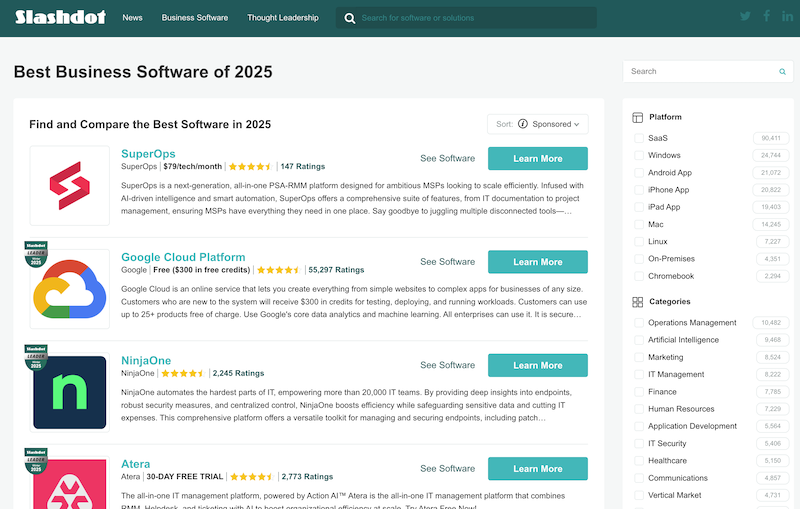Click Atera star rating
The width and height of the screenshot is (800, 509).
point(252,477)
